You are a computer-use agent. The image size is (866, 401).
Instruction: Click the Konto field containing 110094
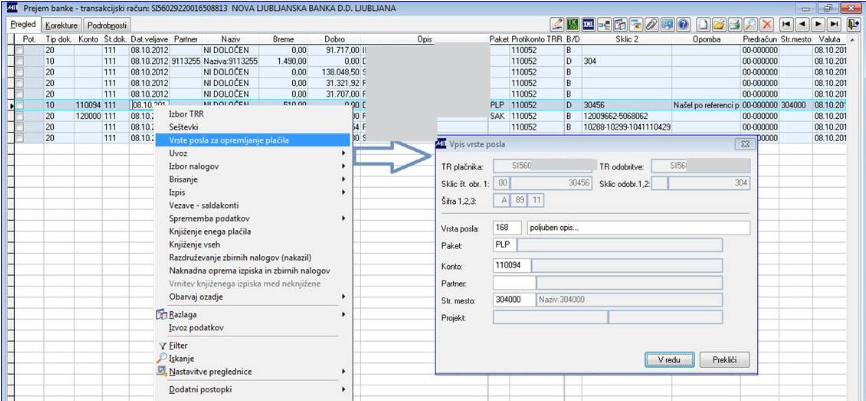tap(512, 266)
